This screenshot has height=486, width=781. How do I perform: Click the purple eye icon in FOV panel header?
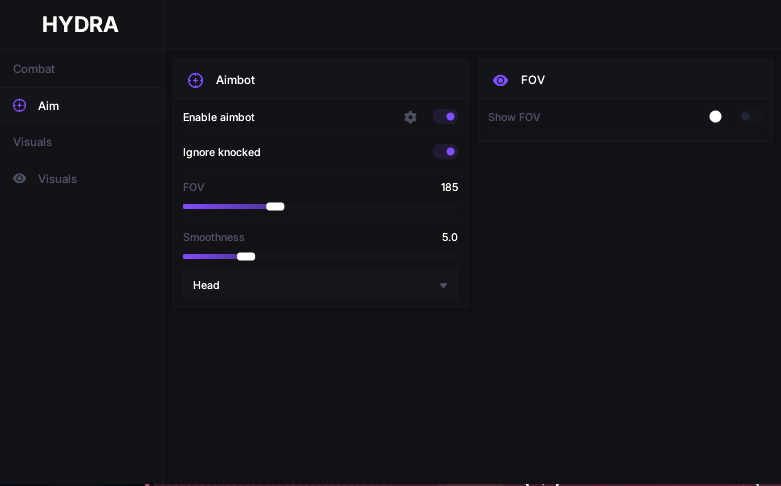(x=500, y=80)
